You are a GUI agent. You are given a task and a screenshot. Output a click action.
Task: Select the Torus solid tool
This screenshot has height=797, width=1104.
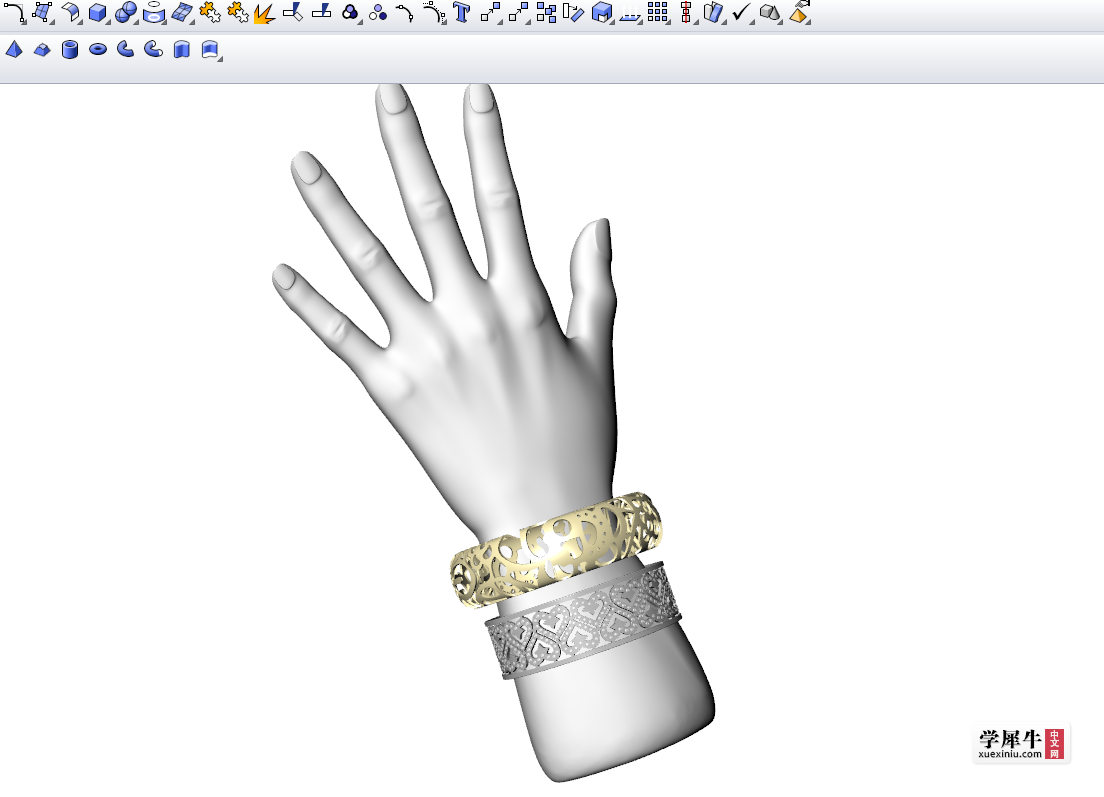pyautogui.click(x=98, y=48)
